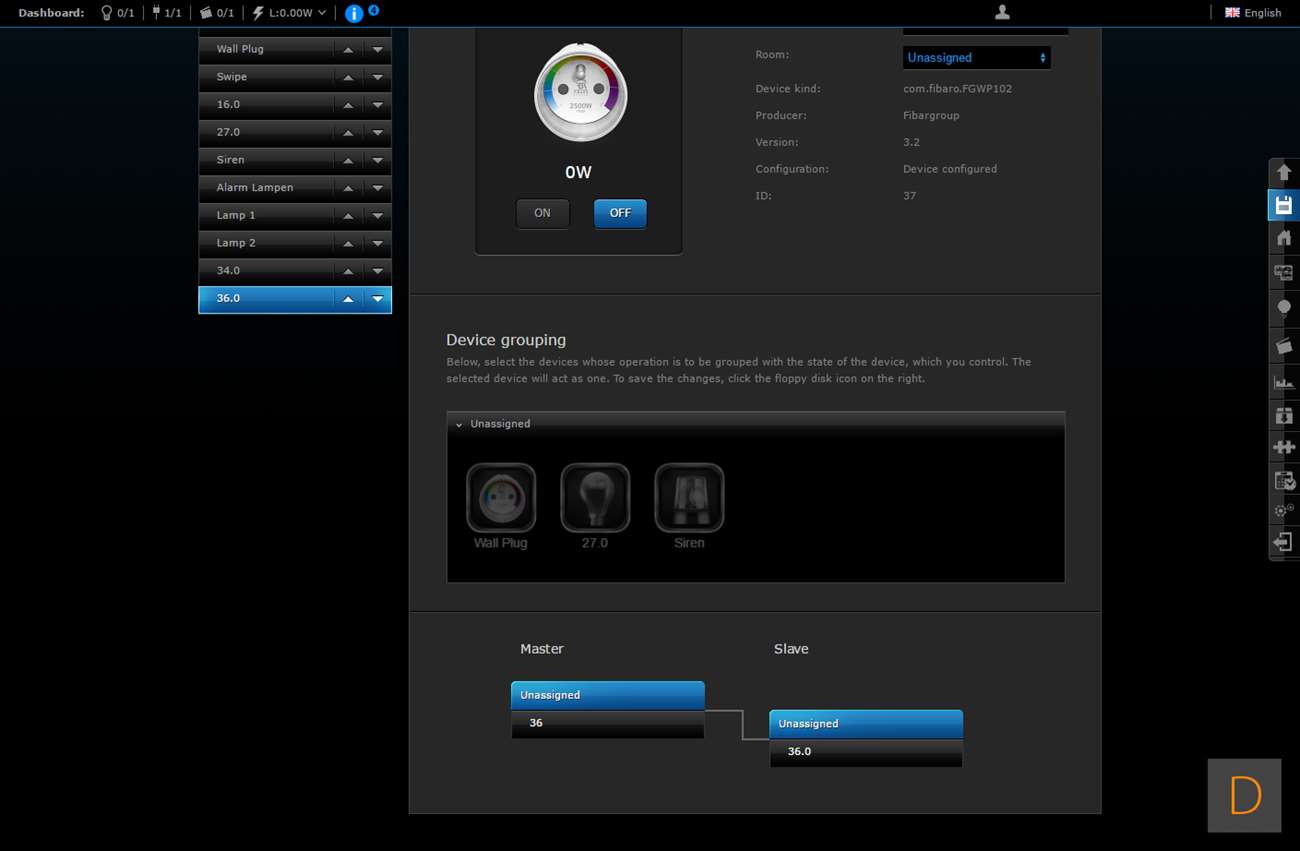The image size is (1300, 851).
Task: Open the plugins puzzle piece icon
Action: tap(1284, 448)
